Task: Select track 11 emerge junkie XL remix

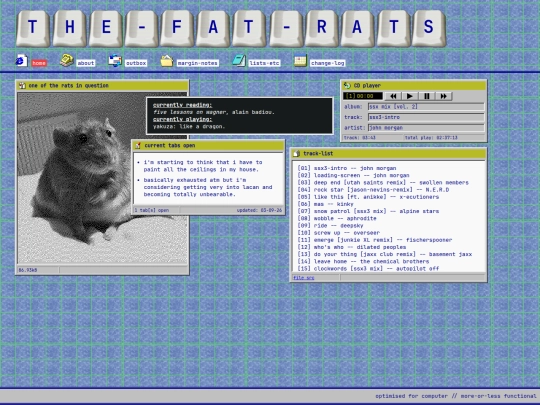Action: point(375,240)
